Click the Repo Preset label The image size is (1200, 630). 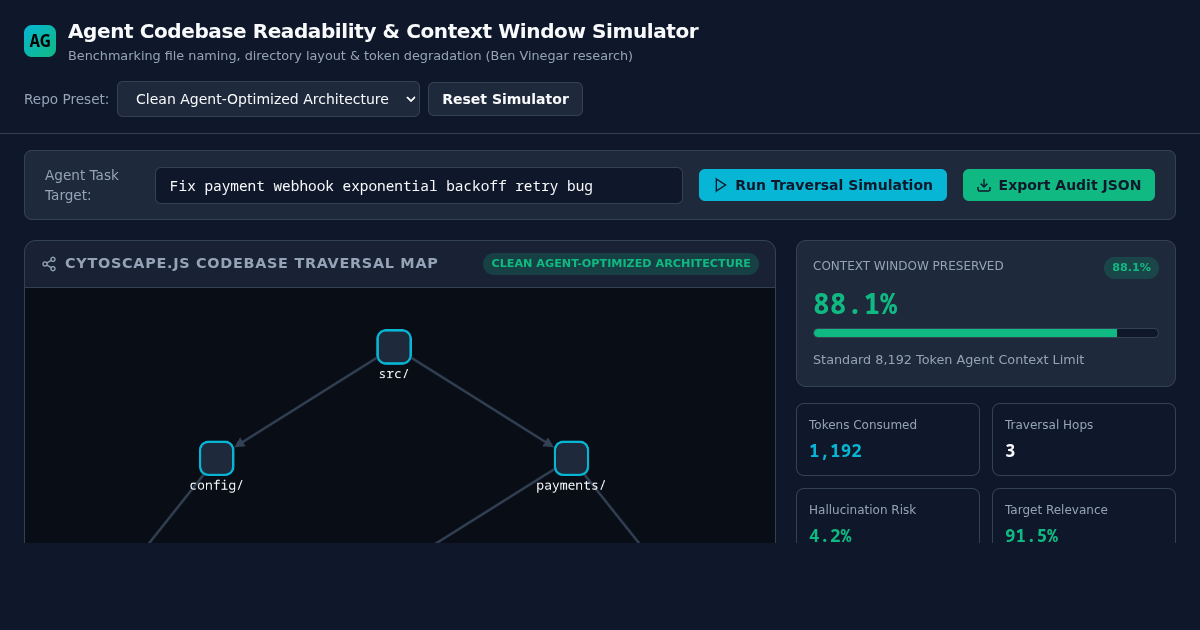pos(66,99)
